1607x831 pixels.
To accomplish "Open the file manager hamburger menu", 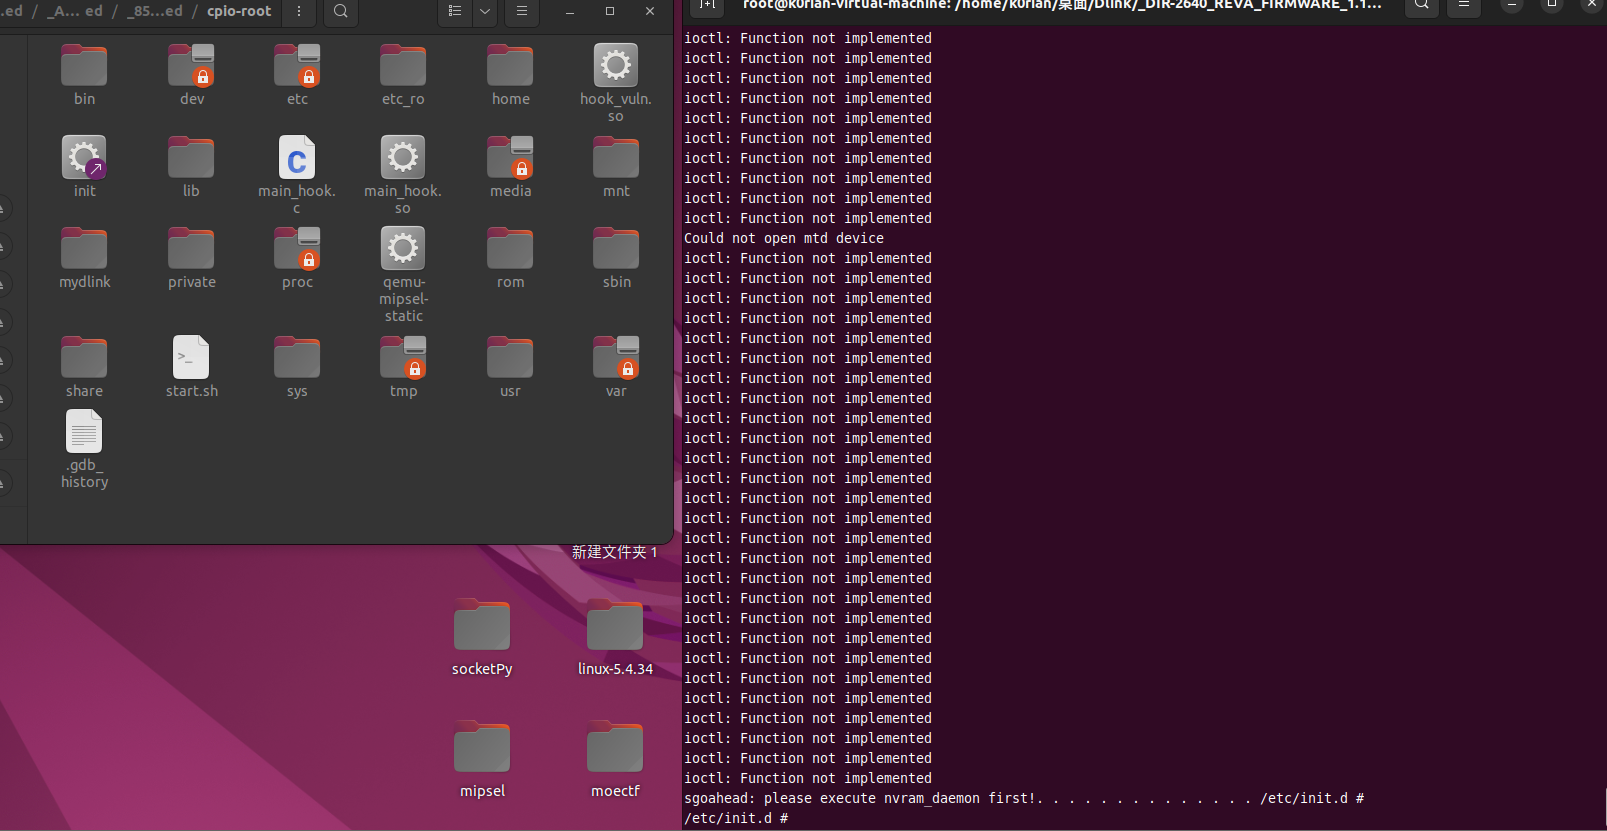I will point(521,11).
